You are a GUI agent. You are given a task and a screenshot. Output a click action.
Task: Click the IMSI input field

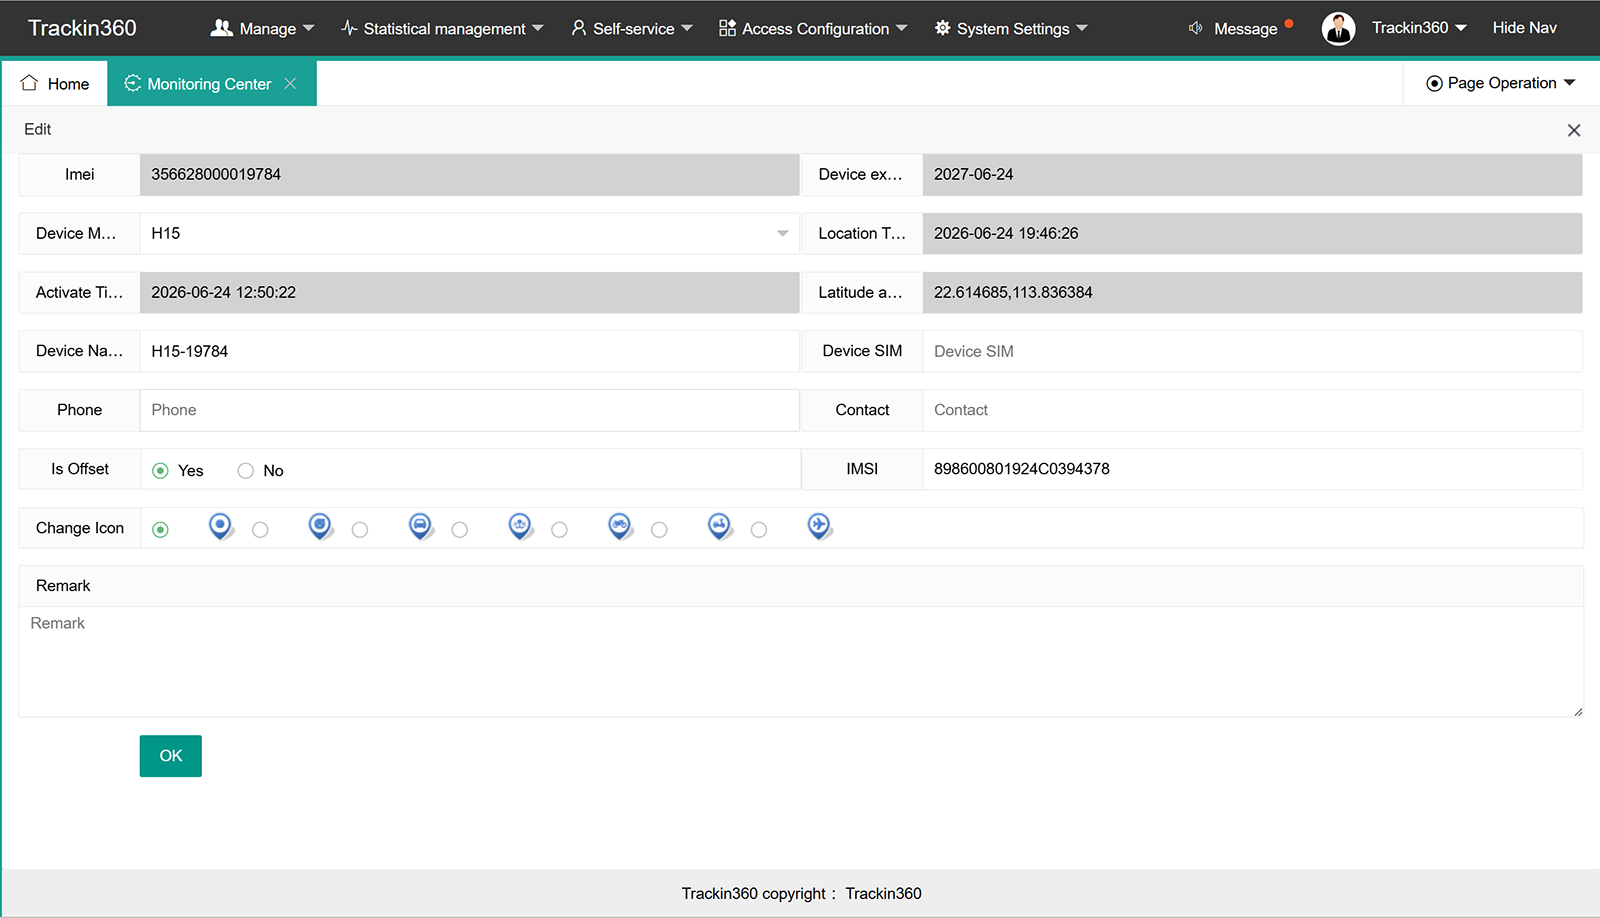pyautogui.click(x=1252, y=469)
